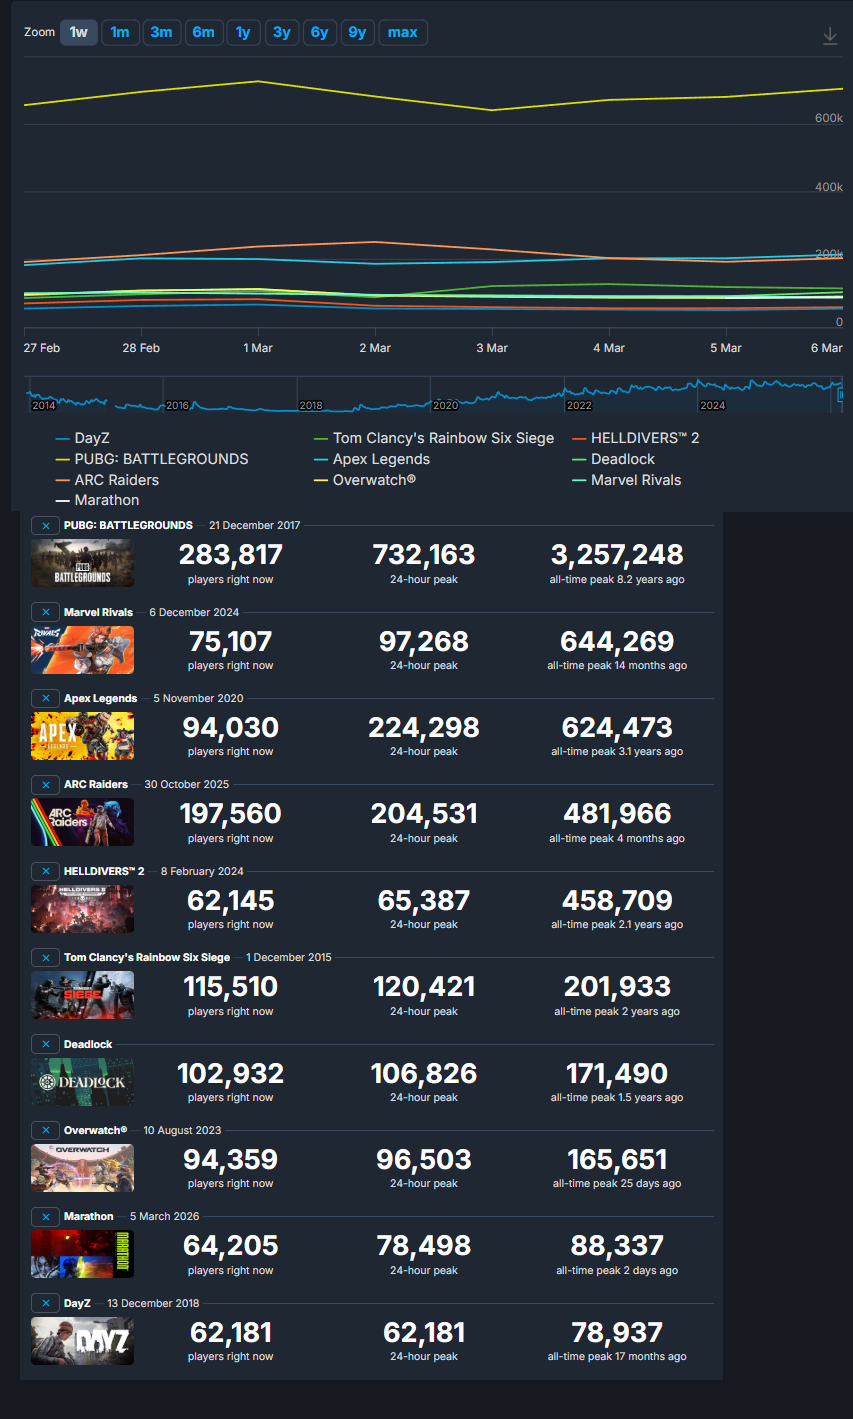Toggle Apex Legends series in legend
The image size is (853, 1419).
click(x=372, y=459)
